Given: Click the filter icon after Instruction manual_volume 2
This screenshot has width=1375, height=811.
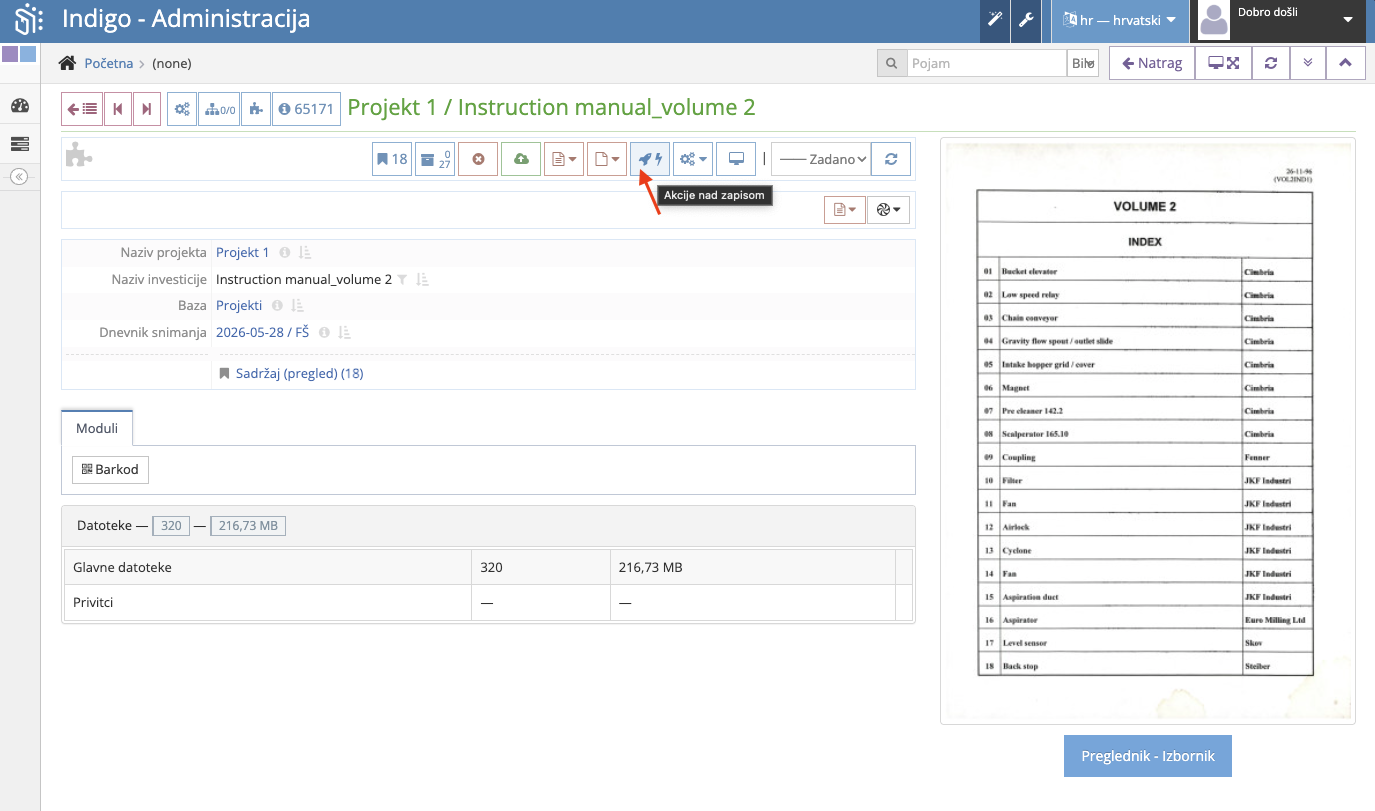Looking at the screenshot, I should pos(402,280).
